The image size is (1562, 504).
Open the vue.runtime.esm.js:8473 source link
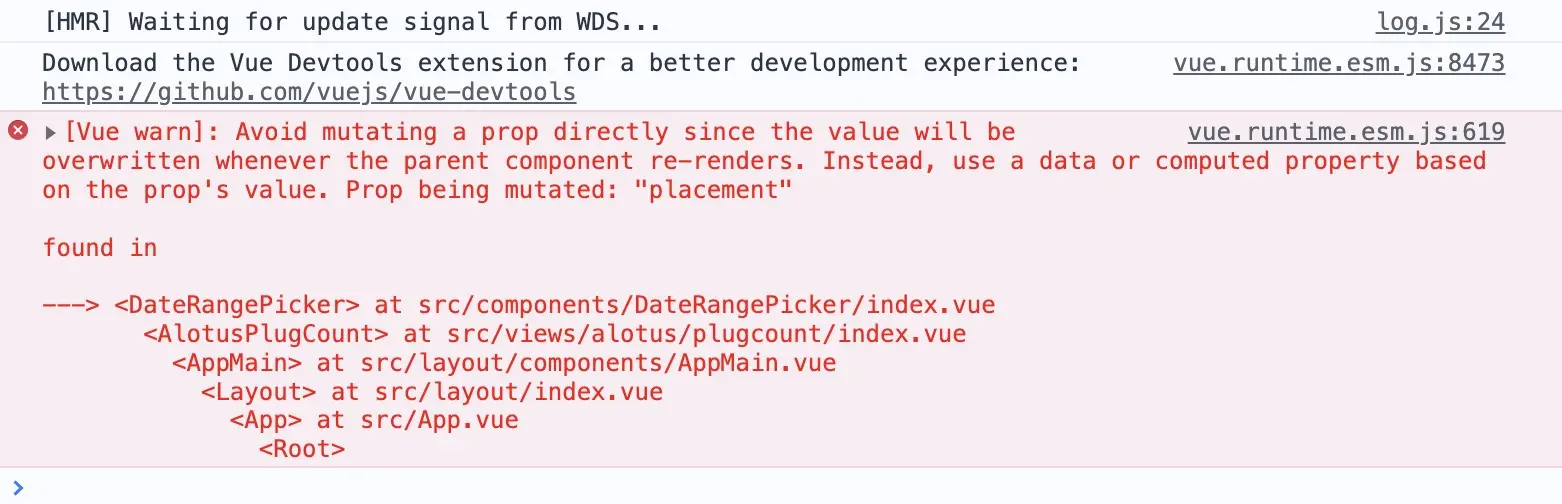tap(1338, 64)
